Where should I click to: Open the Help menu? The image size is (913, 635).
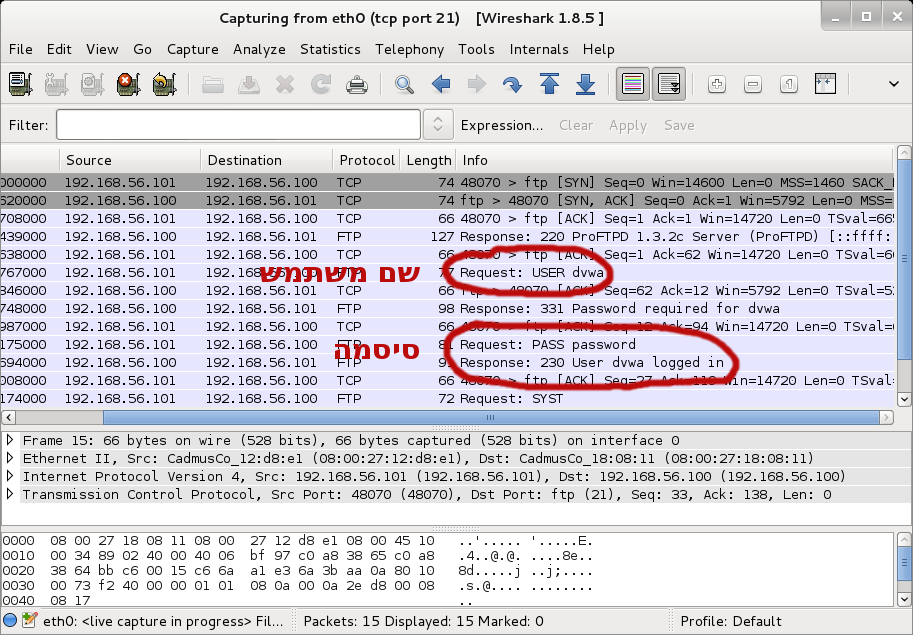[599, 49]
